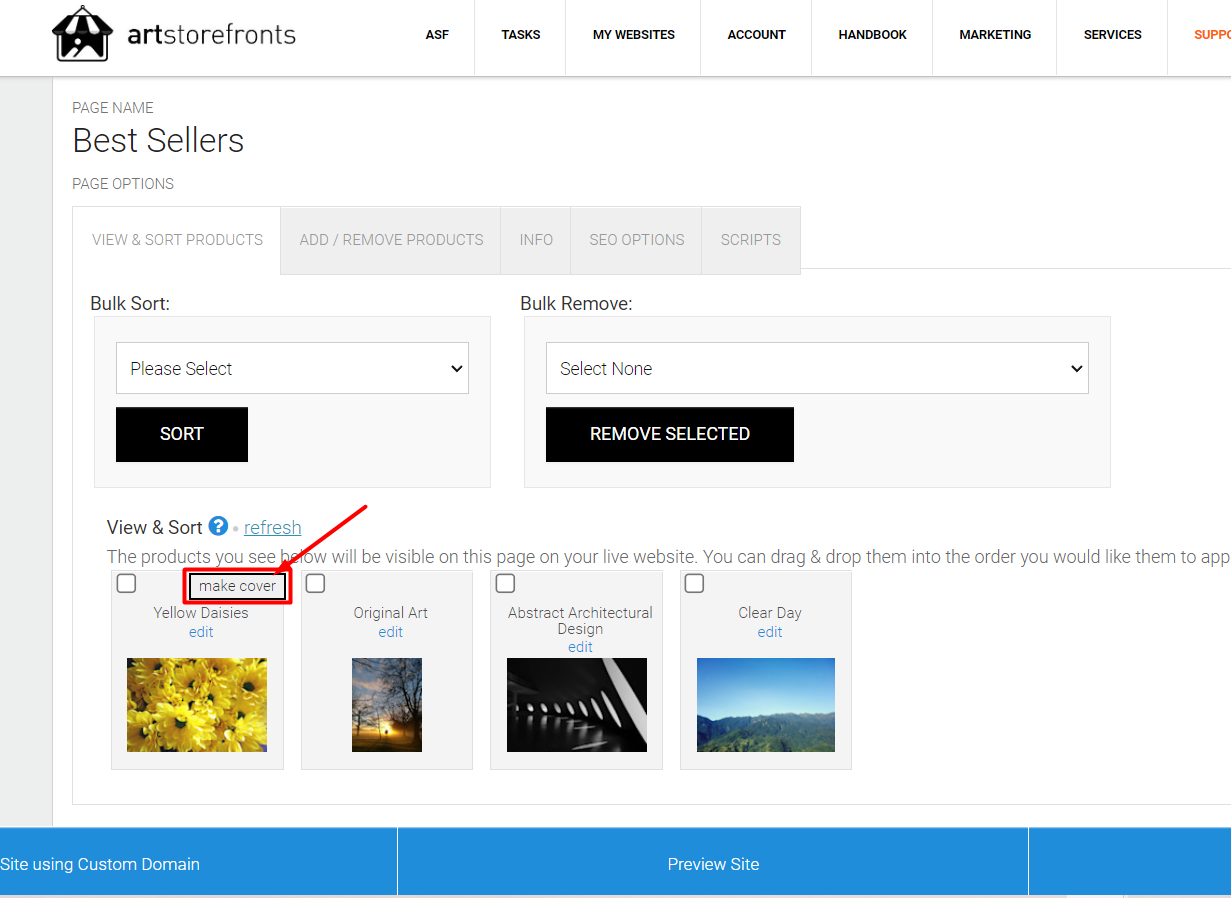The image size is (1231, 898).
Task: Click the Yellow Daisies thumbnail image
Action: pyautogui.click(x=196, y=704)
